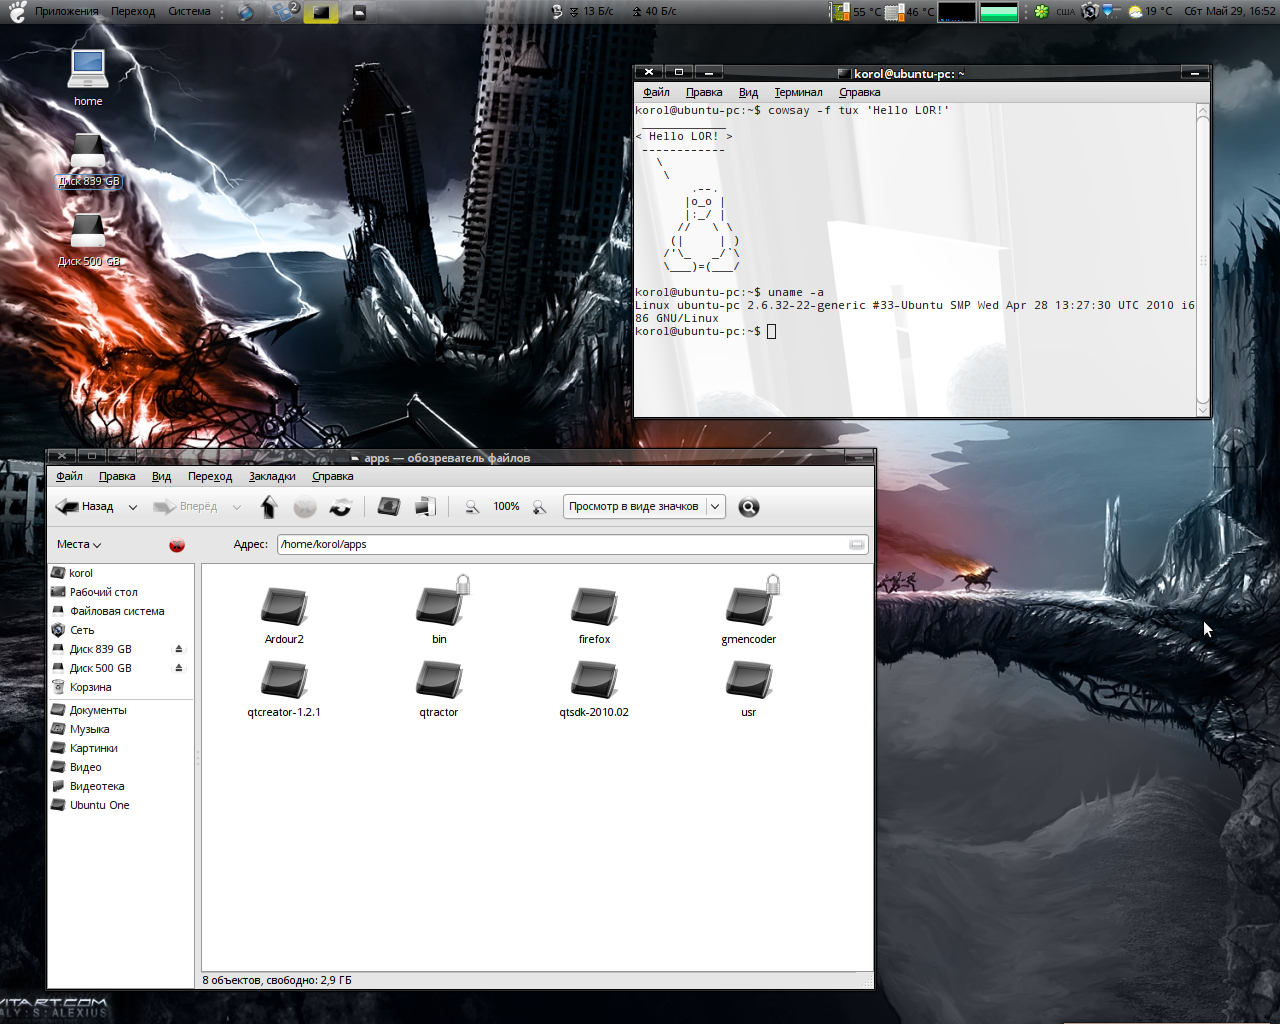Image resolution: width=1280 pixels, height=1024 pixels.
Task: Click the weather applet showing 19 °C
Action: click(x=1150, y=12)
